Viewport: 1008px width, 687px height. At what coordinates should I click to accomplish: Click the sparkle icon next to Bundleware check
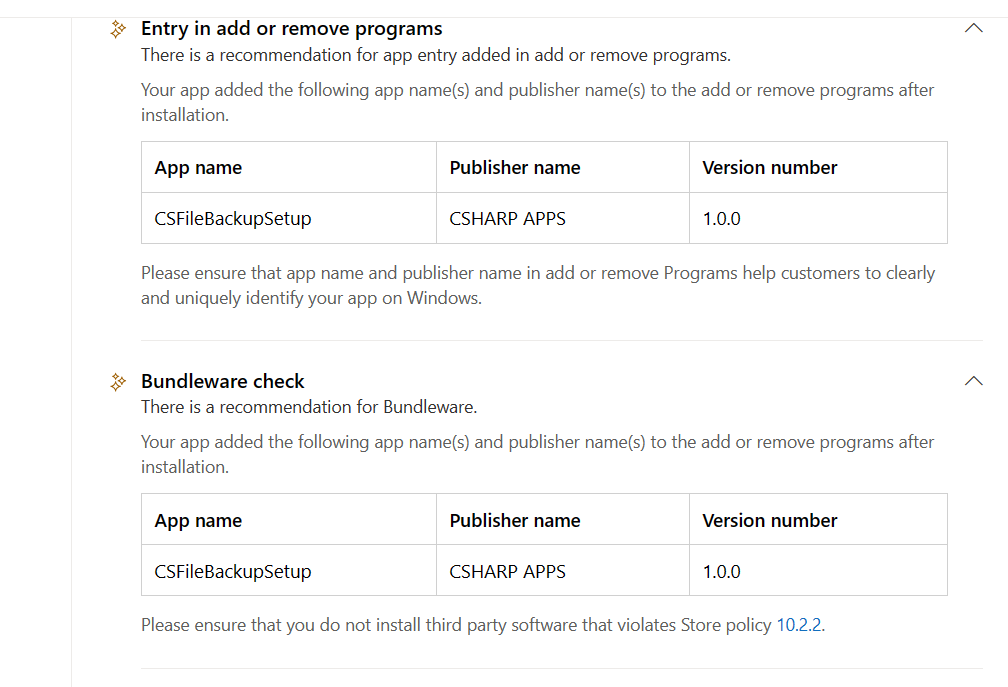117,381
